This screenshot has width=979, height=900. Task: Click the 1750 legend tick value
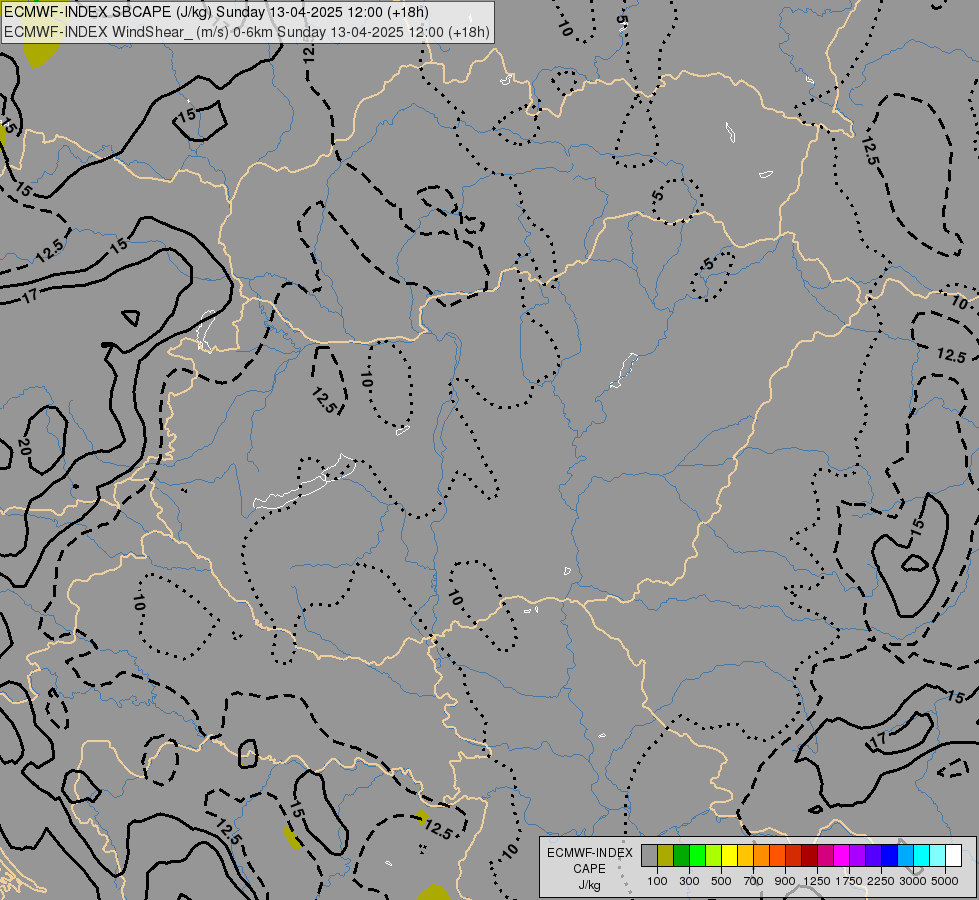pyautogui.click(x=849, y=881)
